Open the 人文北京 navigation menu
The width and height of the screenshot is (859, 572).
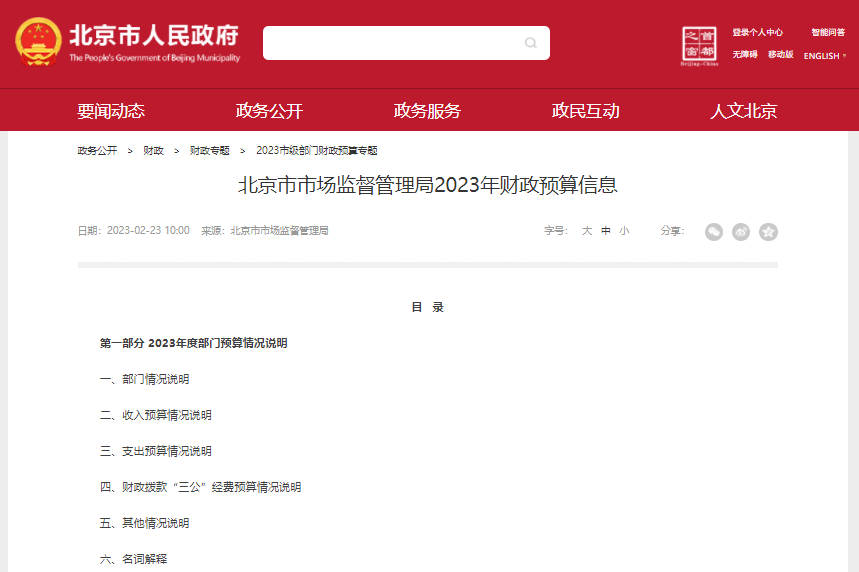coord(743,111)
